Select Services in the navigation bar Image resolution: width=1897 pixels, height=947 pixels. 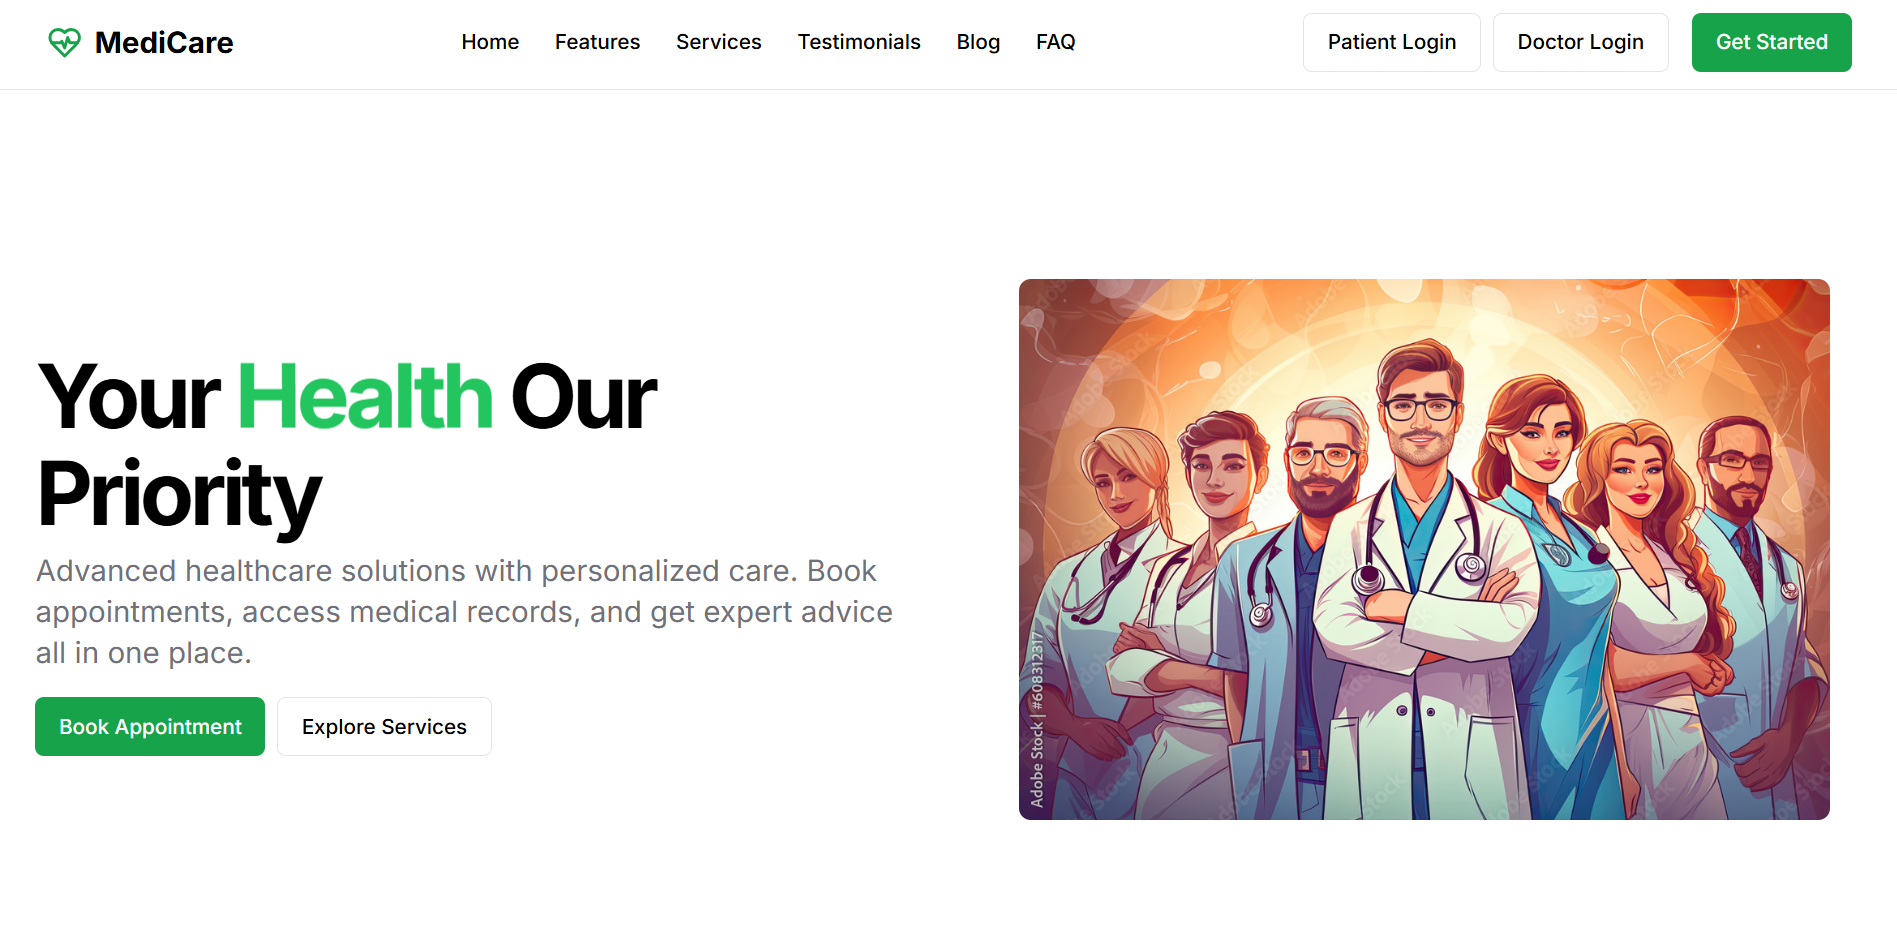click(719, 42)
